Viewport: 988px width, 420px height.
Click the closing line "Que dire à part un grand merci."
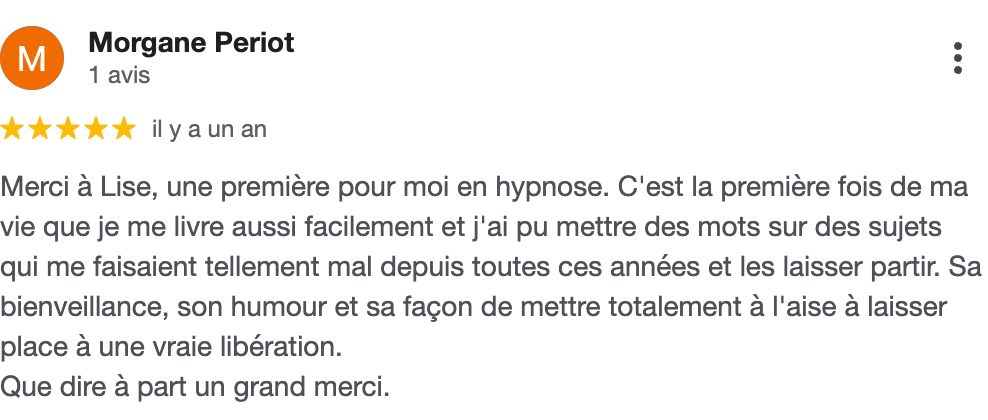(195, 385)
